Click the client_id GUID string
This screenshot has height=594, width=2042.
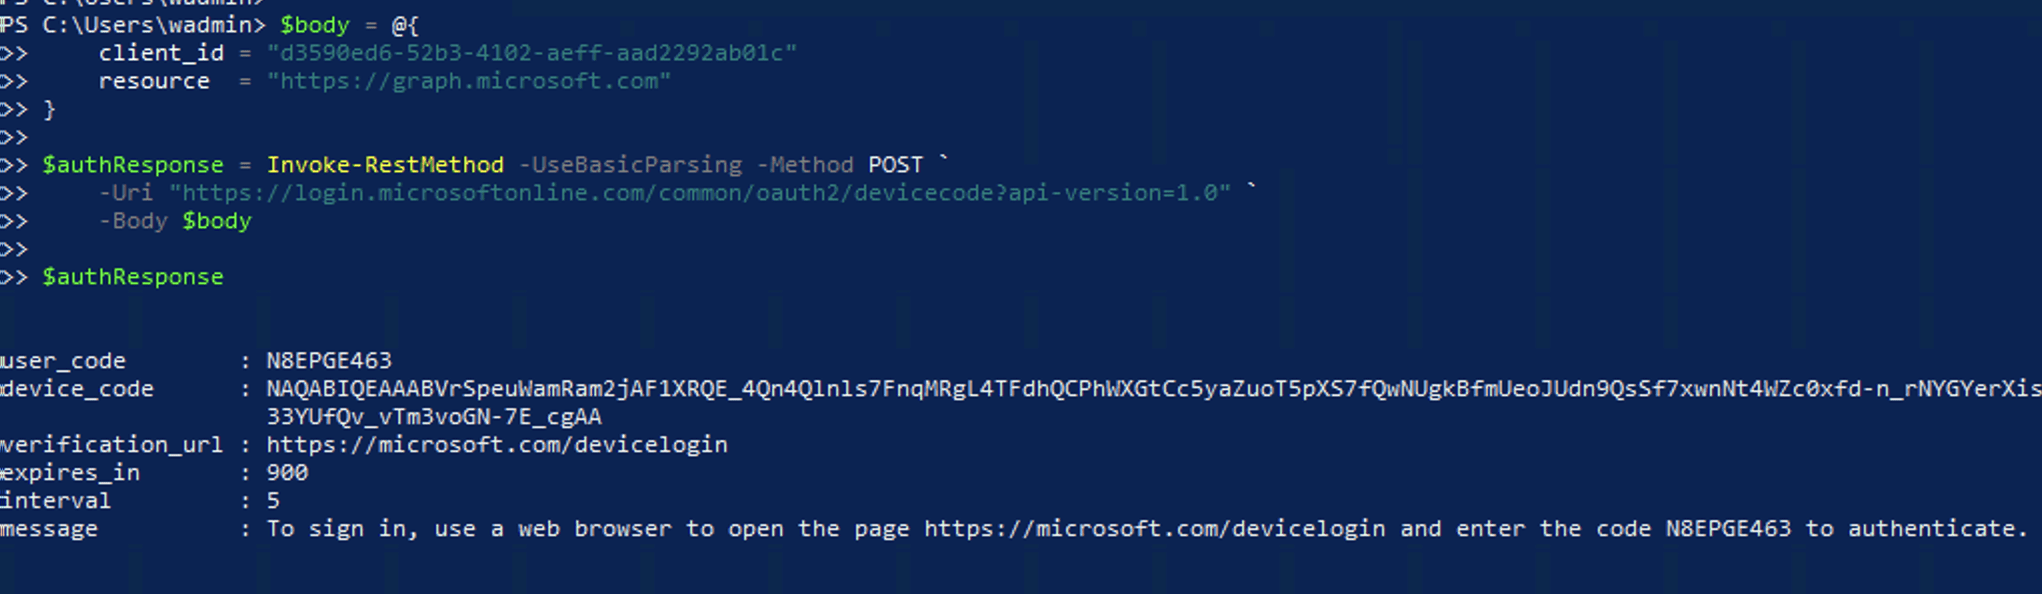531,53
